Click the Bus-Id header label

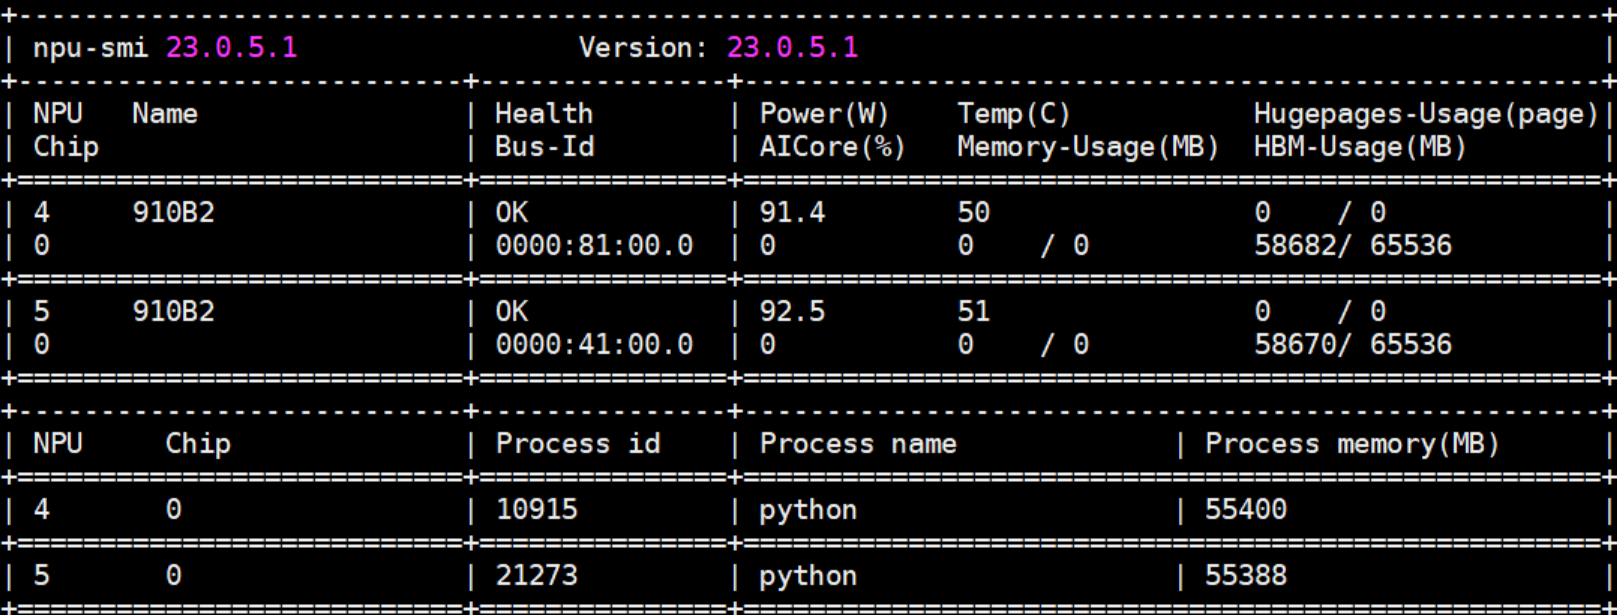[544, 147]
